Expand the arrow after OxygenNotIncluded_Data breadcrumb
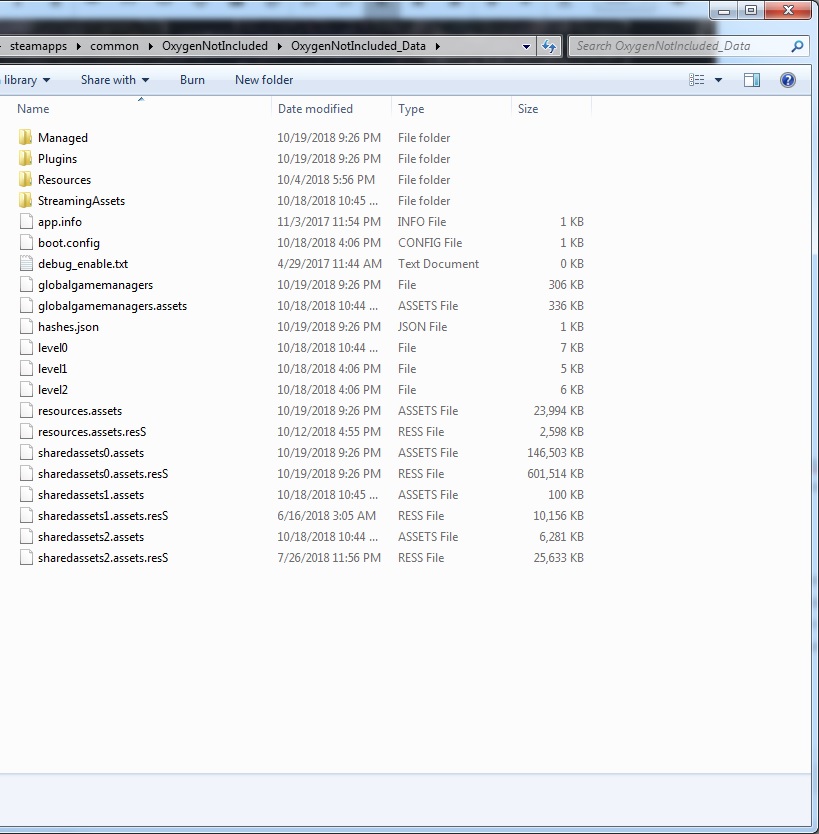 click(438, 46)
